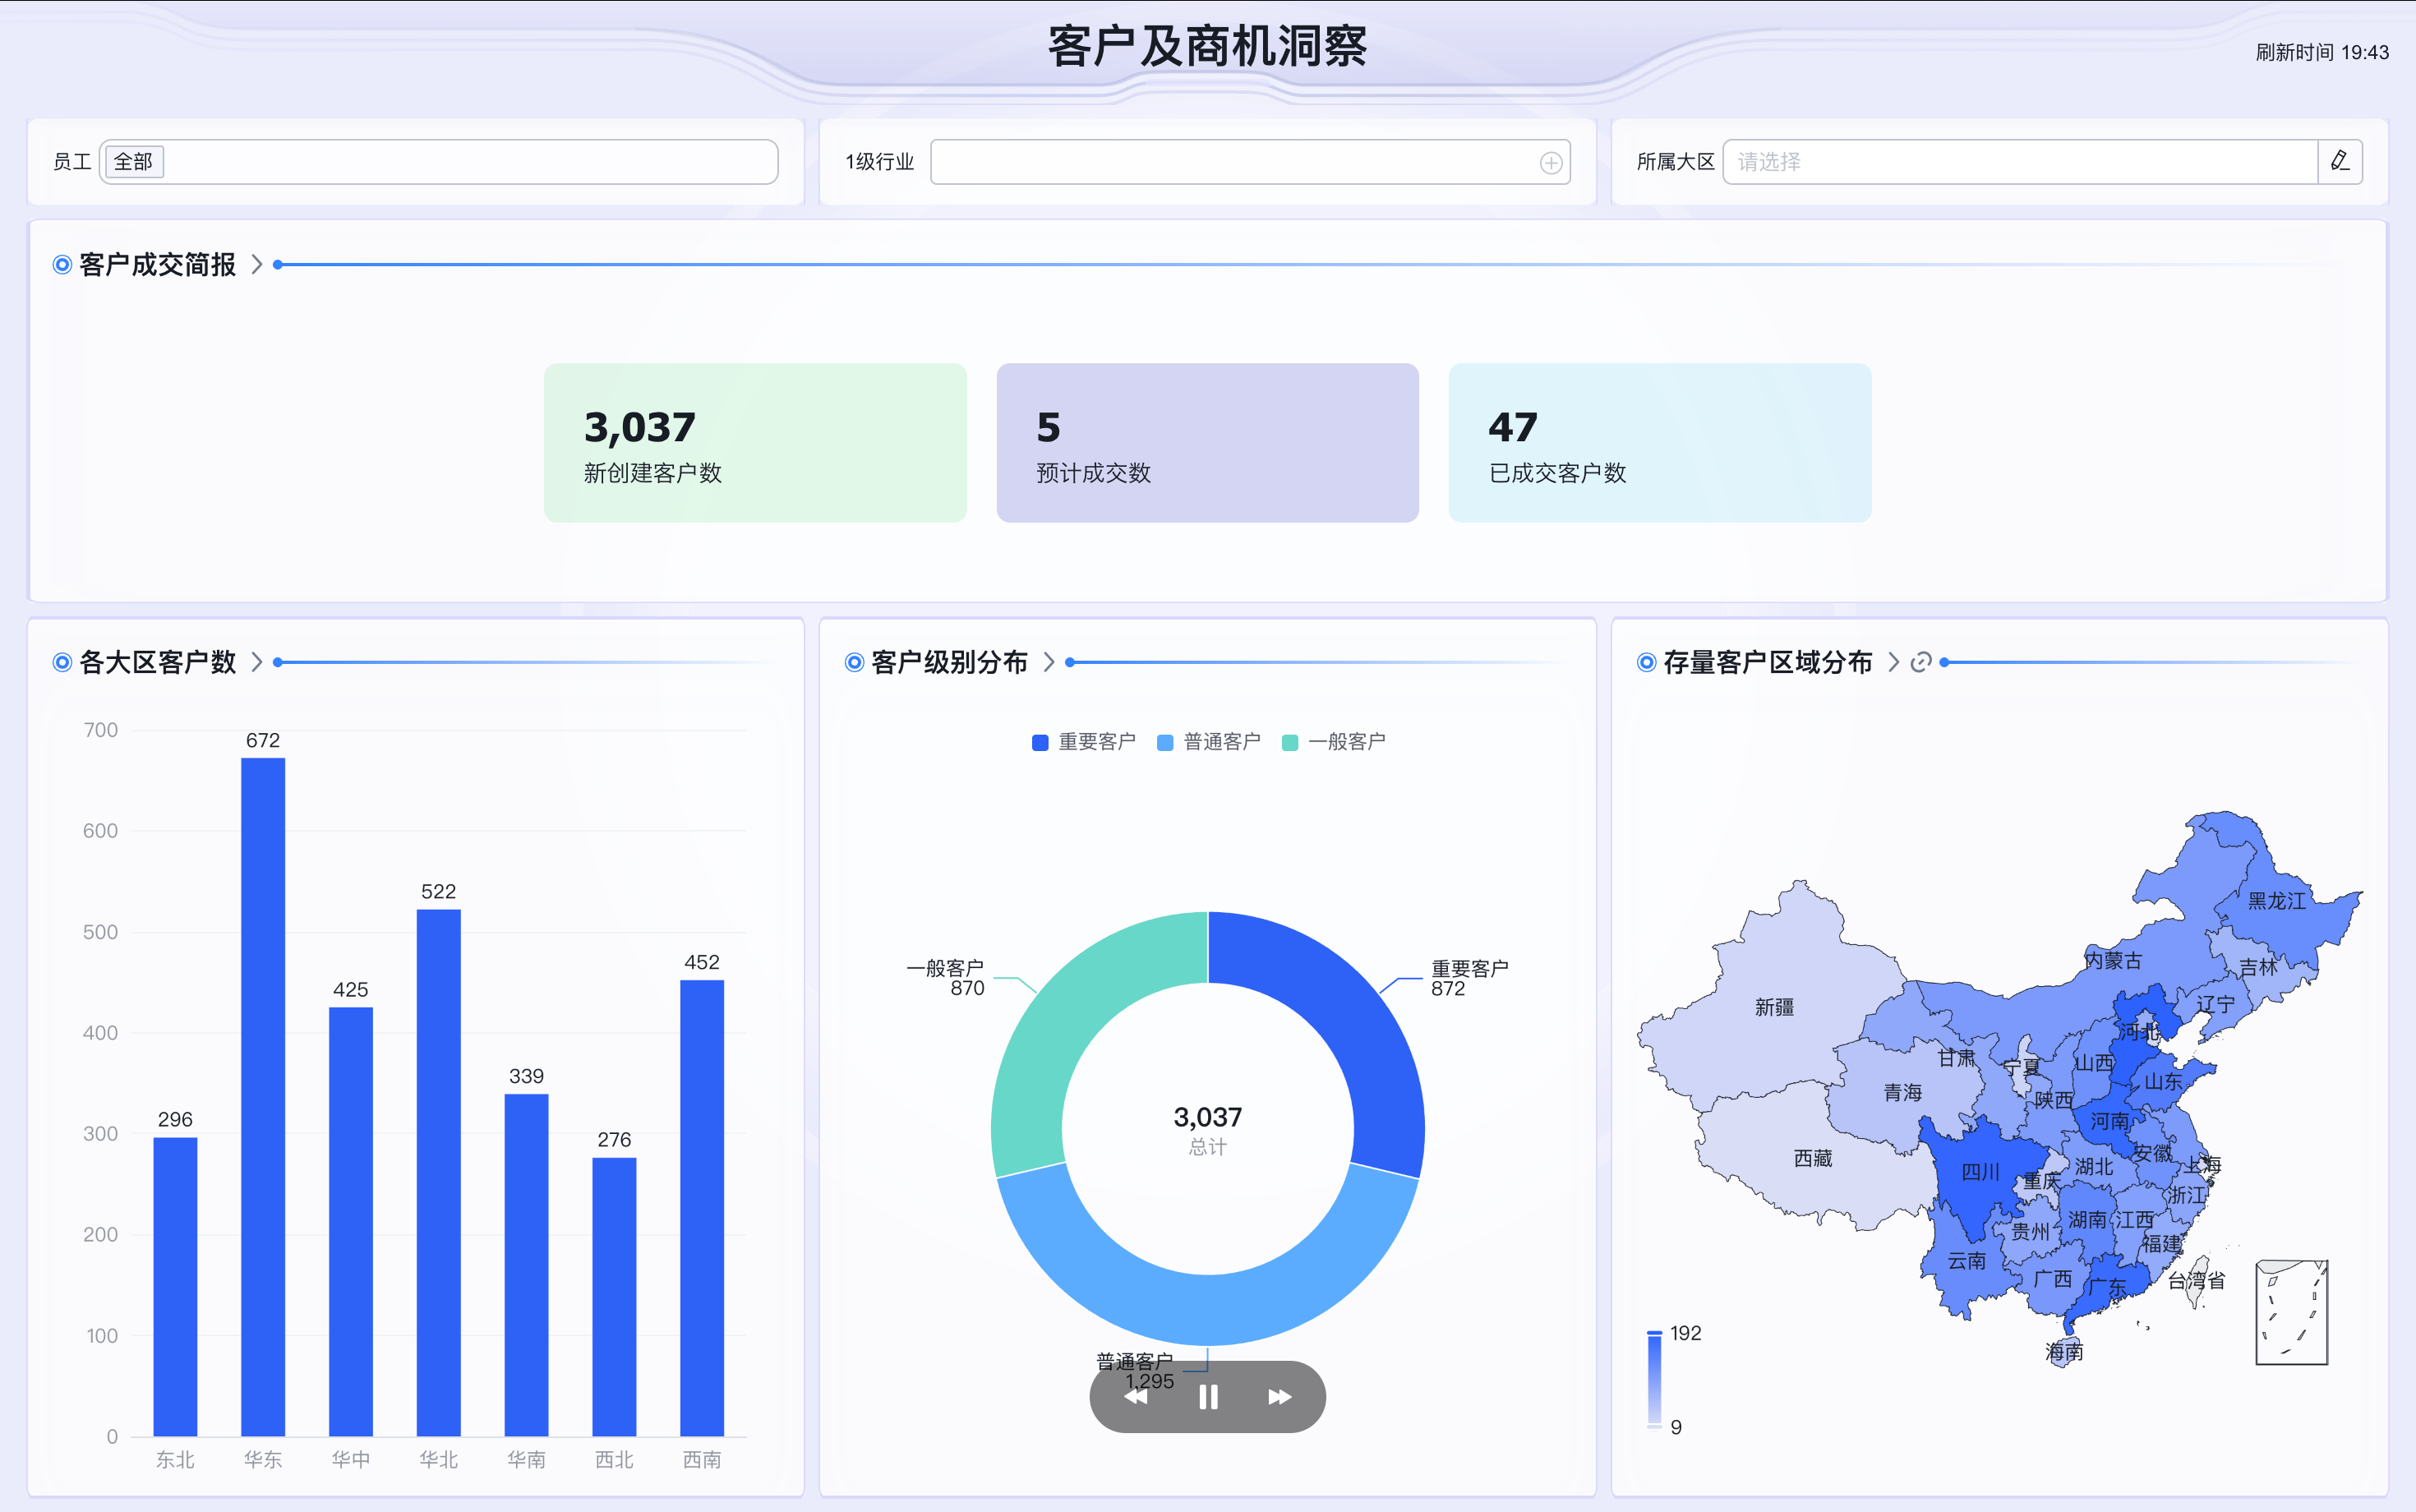The image size is (2416, 1512).
Task: Click the 华东 x-axis label
Action: pyautogui.click(x=263, y=1460)
